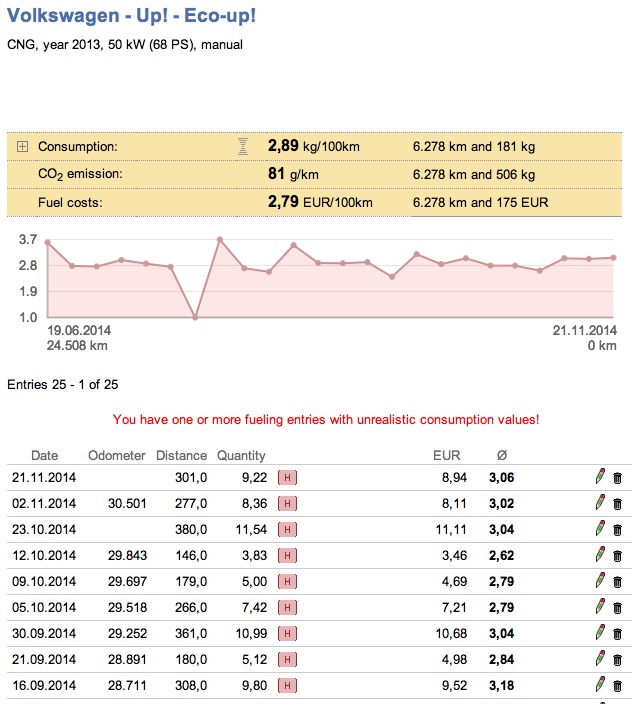Delete the 12.10.2014 fueling entry
The height and width of the screenshot is (704, 639).
point(617,556)
